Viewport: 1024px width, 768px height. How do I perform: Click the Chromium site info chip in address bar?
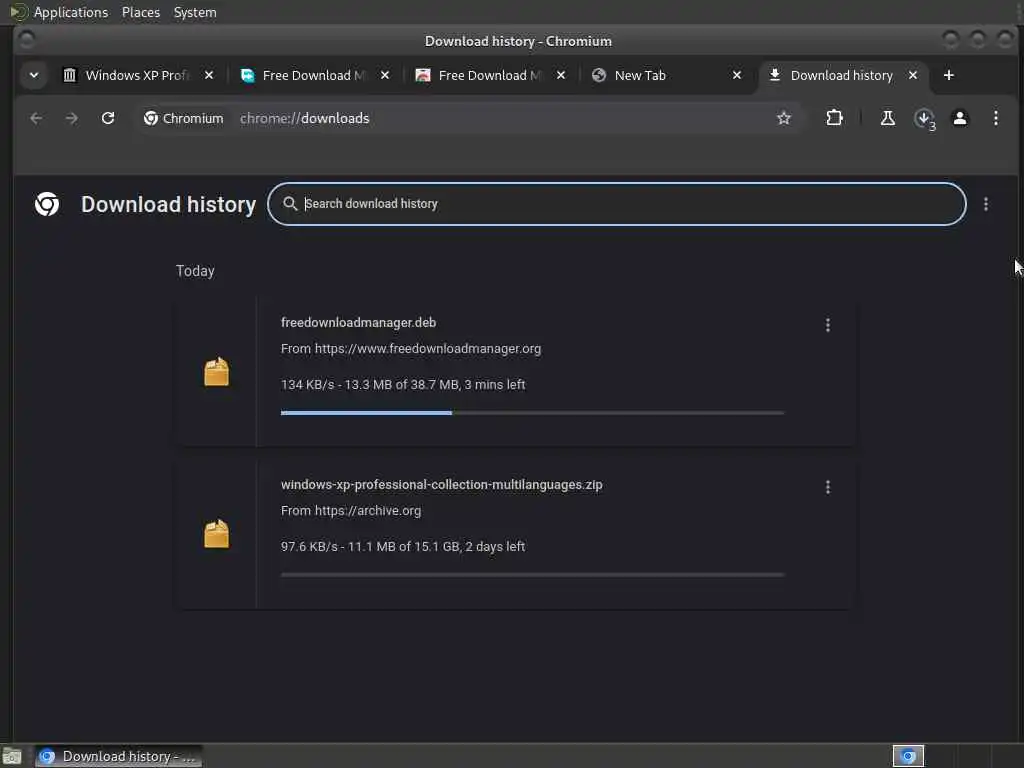pyautogui.click(x=184, y=118)
